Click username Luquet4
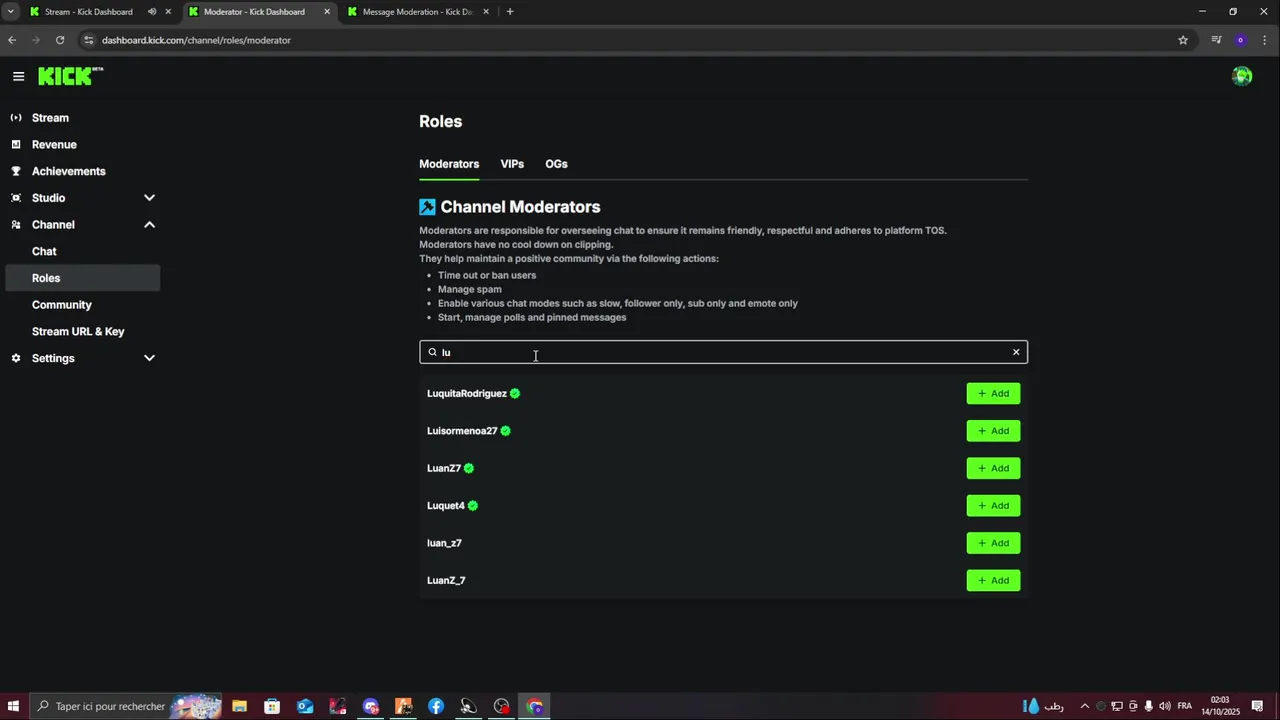The width and height of the screenshot is (1280, 720). tap(446, 506)
